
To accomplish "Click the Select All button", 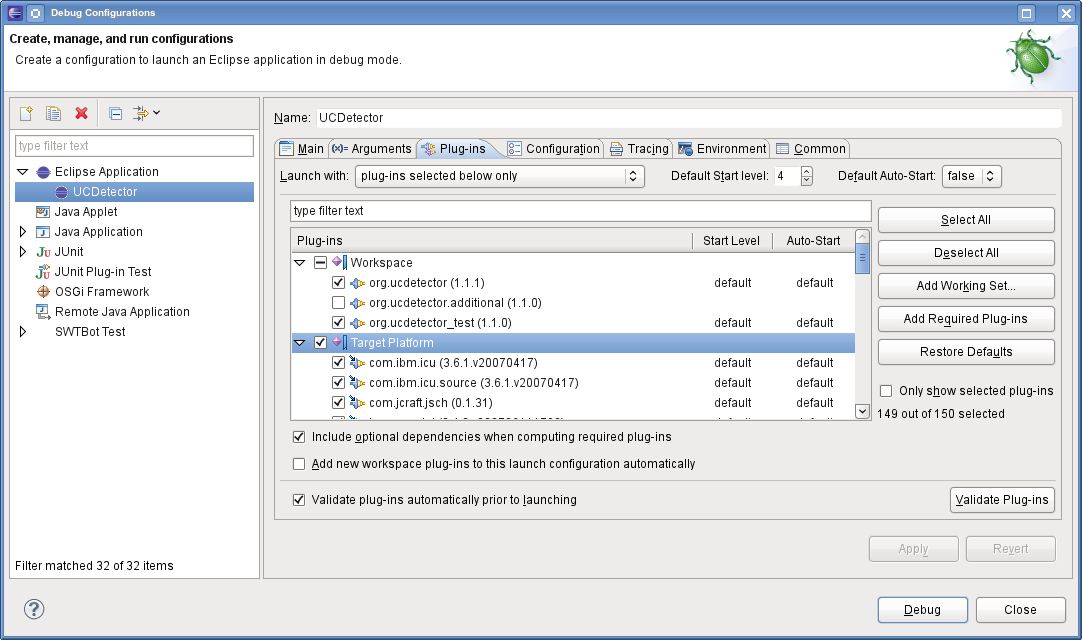I will (x=966, y=220).
